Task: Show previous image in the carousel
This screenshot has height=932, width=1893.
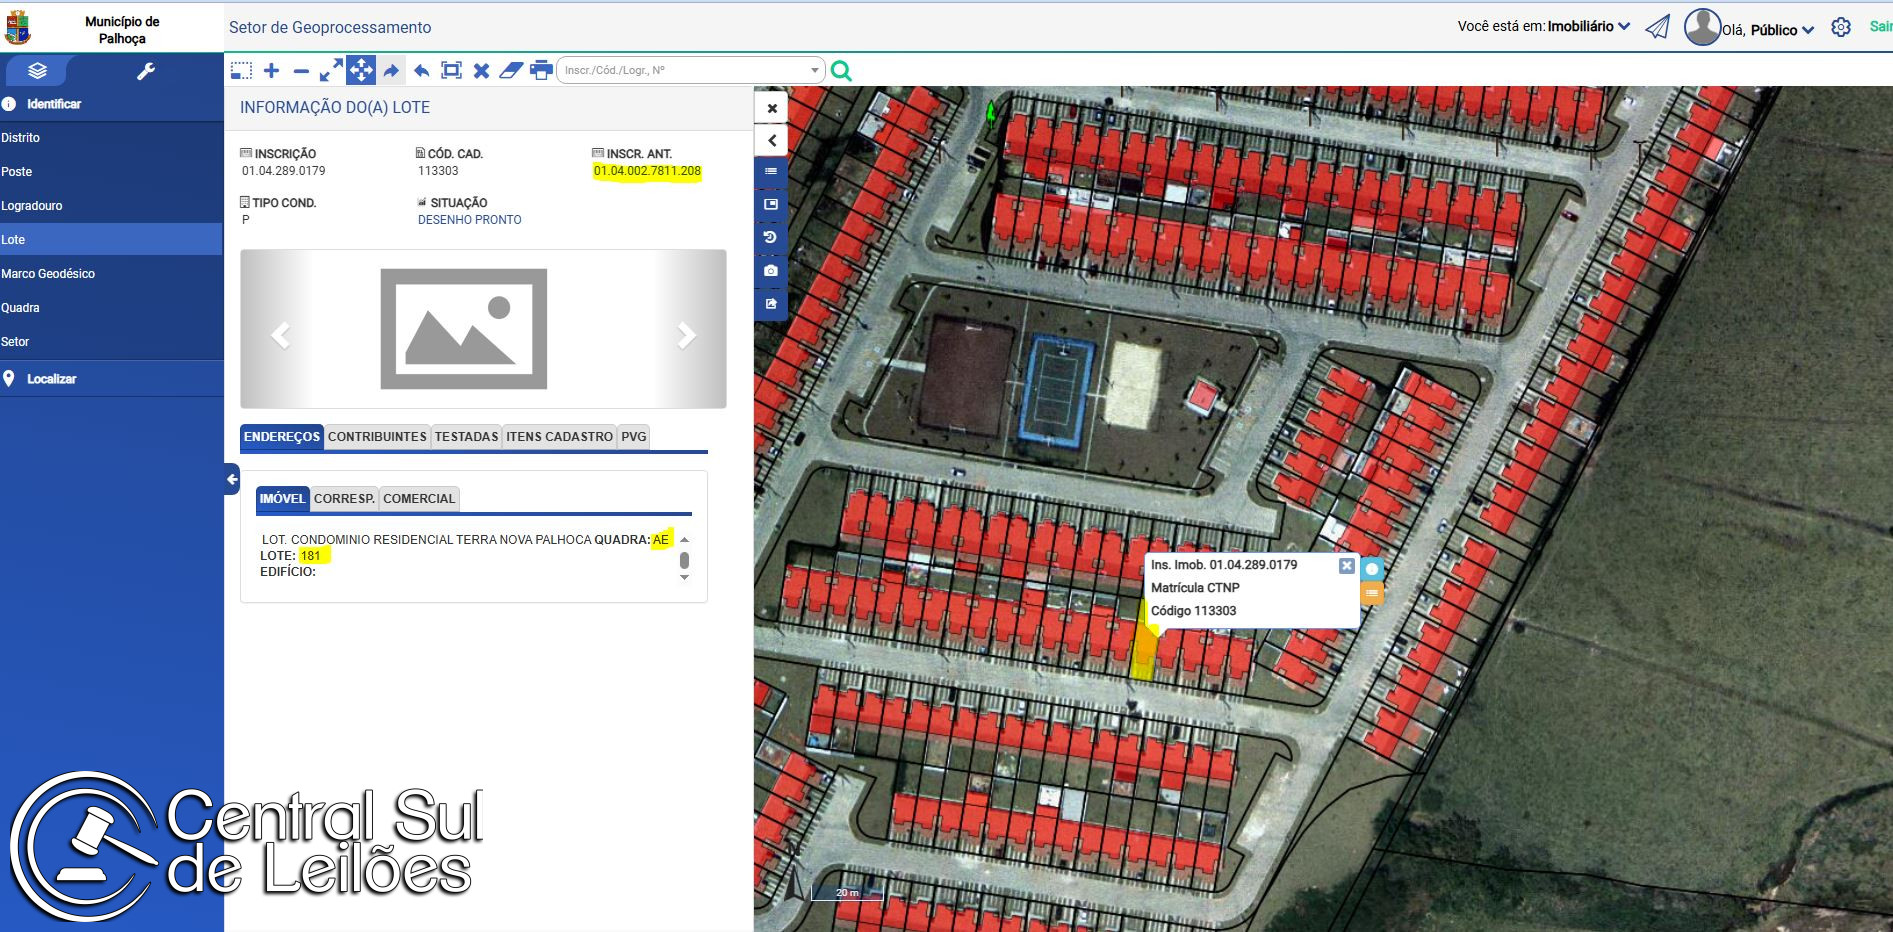Action: [x=281, y=335]
